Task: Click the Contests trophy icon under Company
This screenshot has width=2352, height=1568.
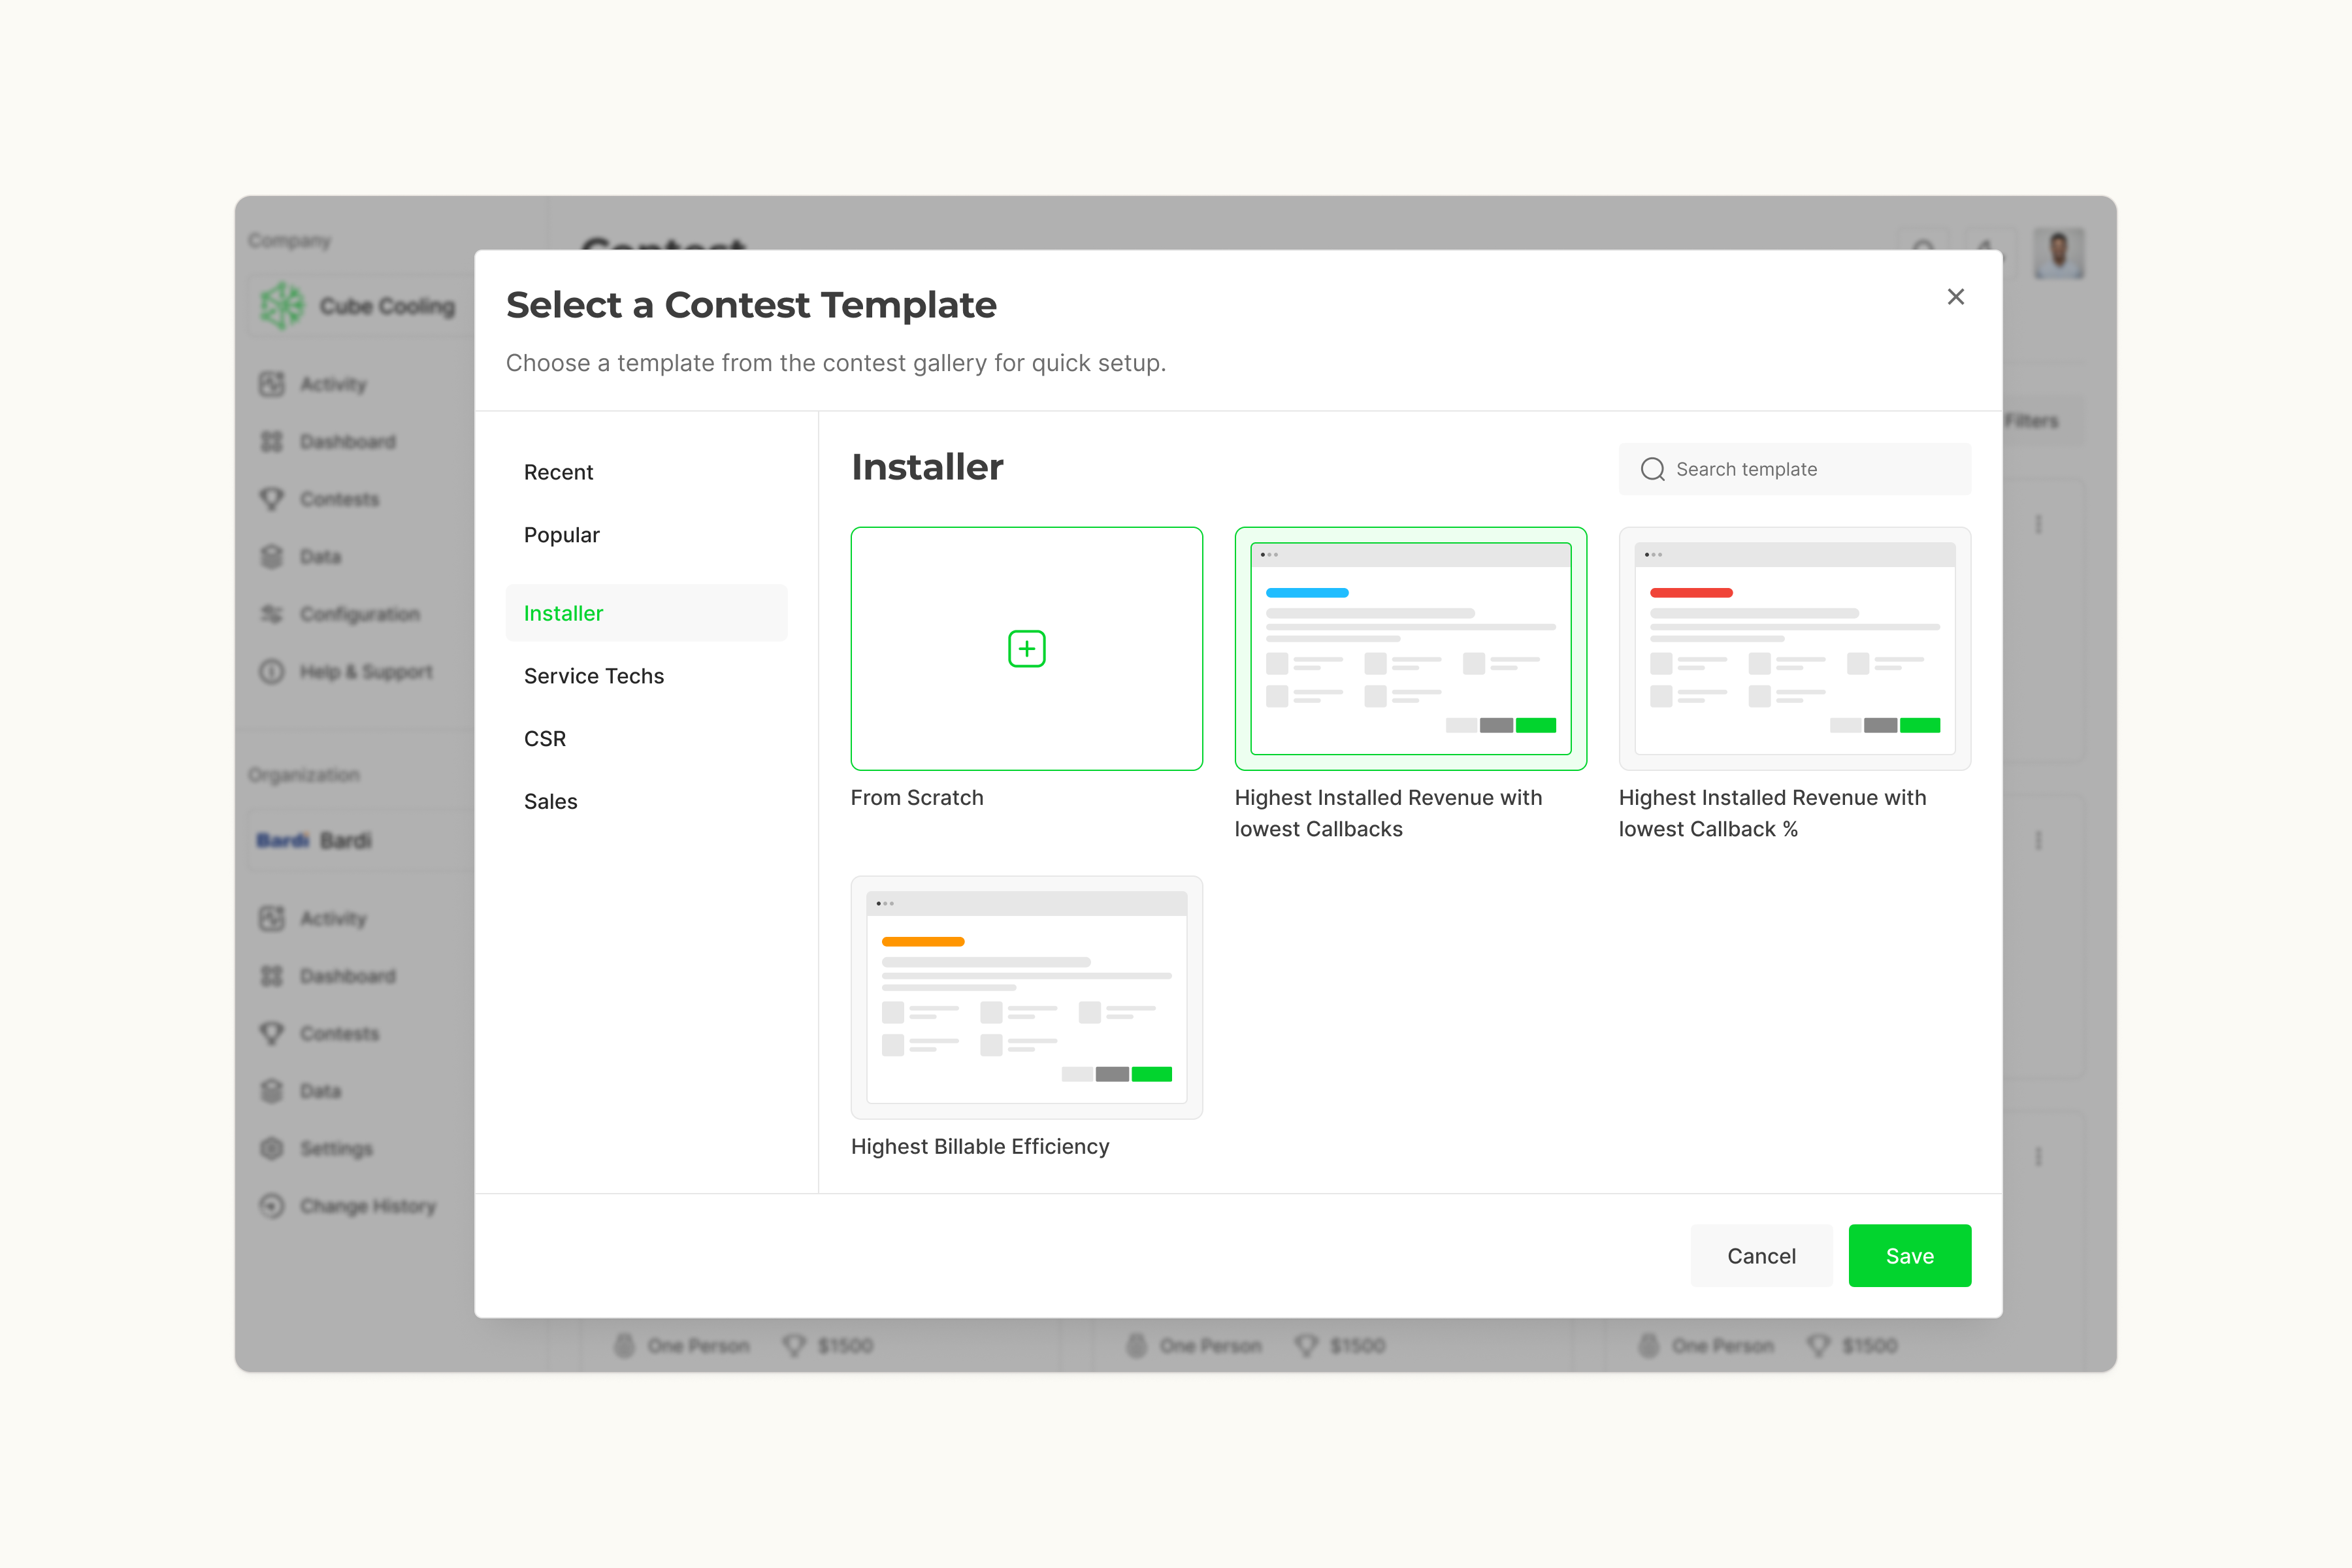Action: (272, 499)
